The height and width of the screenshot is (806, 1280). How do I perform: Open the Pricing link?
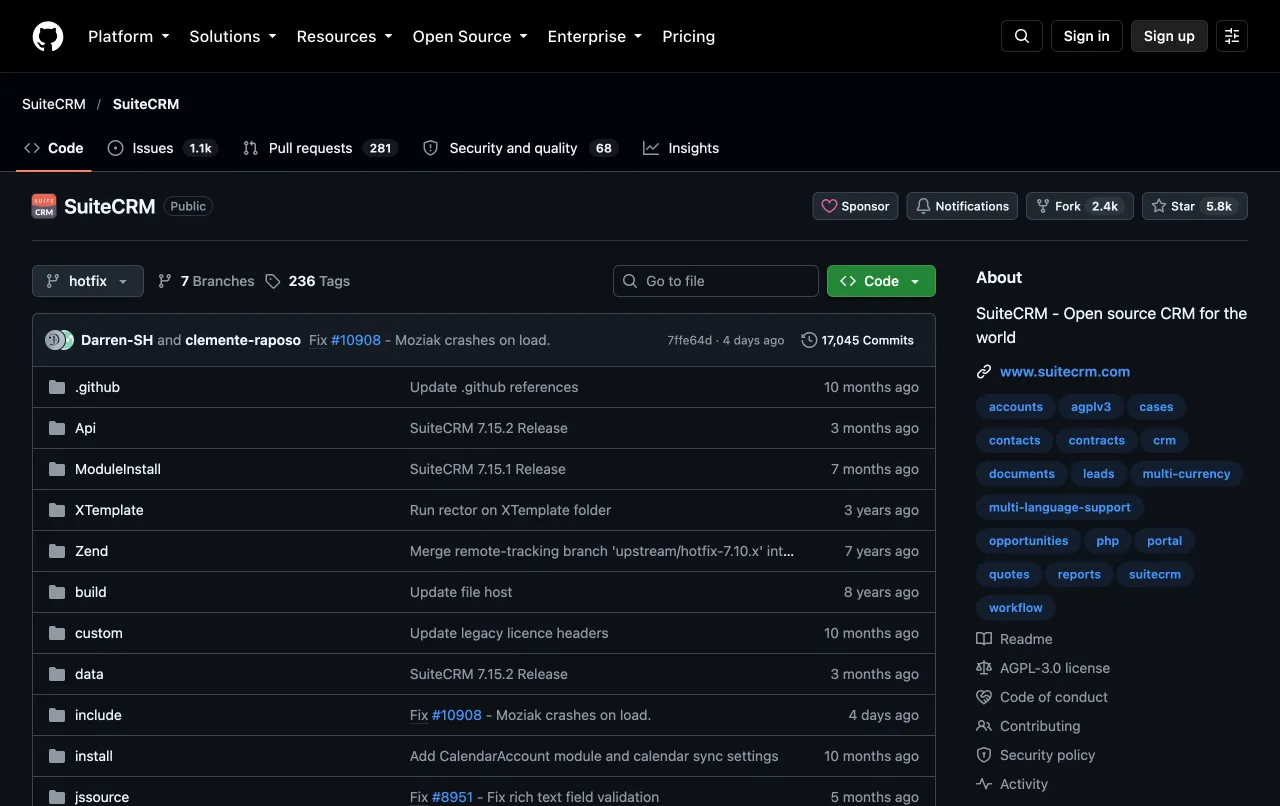[688, 36]
